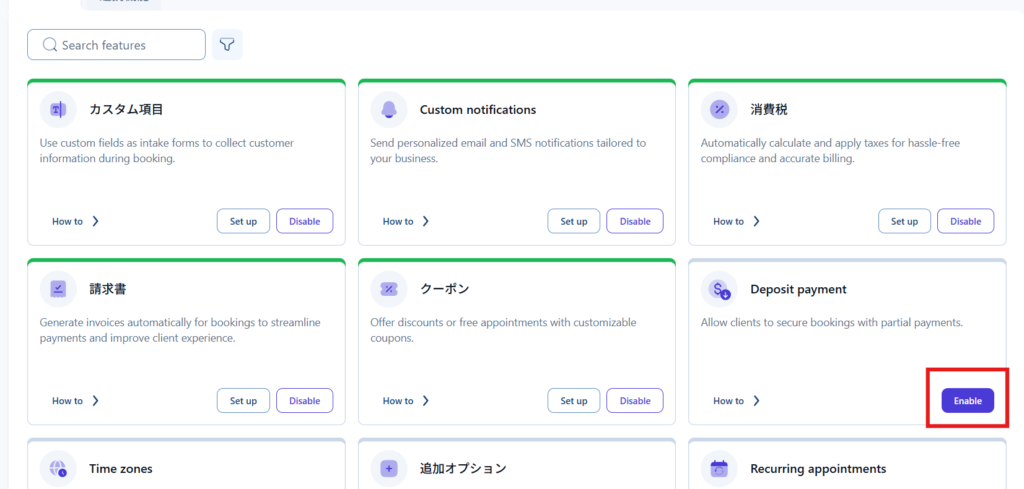Screen dimensions: 1024x489
Task: Click the filter funnel icon
Action: pyautogui.click(x=227, y=45)
